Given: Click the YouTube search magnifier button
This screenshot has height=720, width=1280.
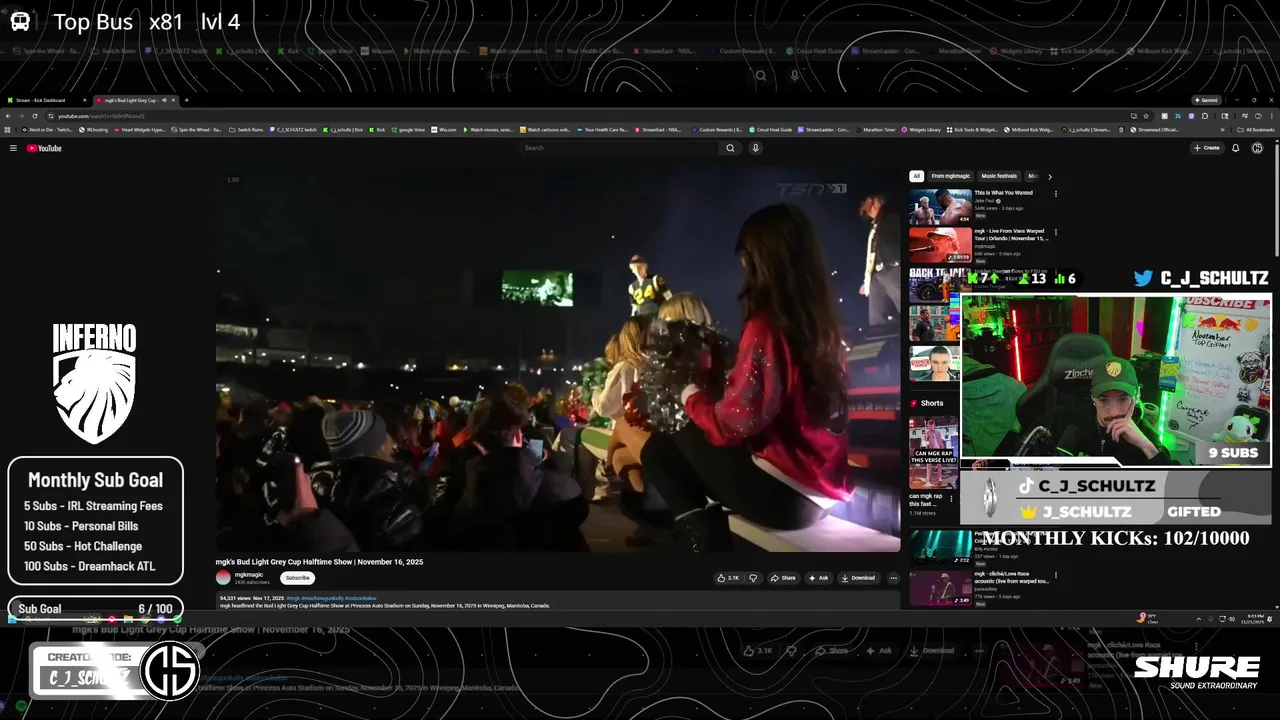Looking at the screenshot, I should (730, 148).
